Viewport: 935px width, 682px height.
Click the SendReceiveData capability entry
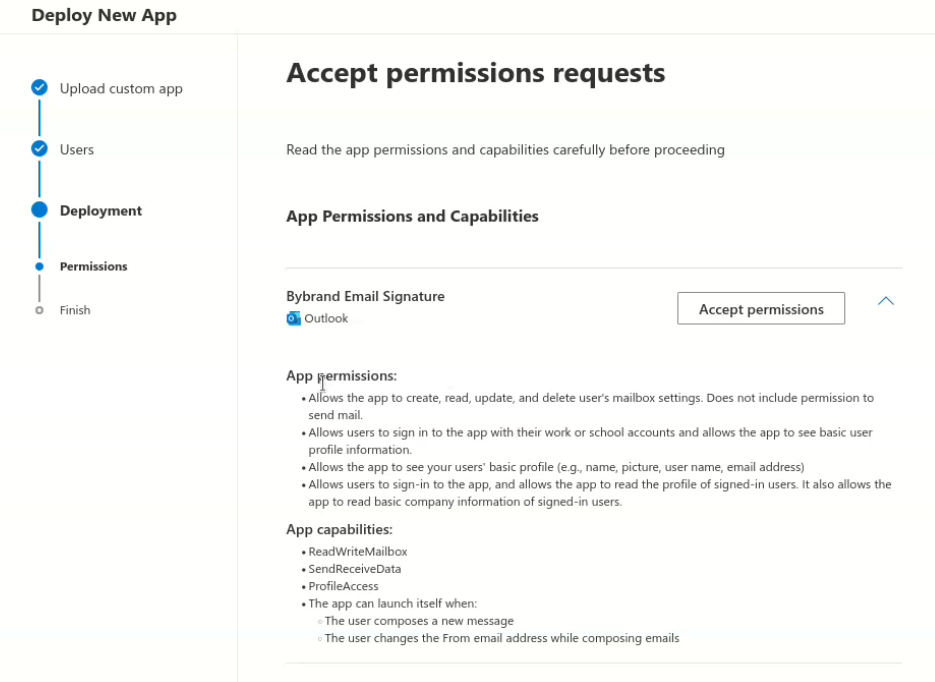coord(354,569)
